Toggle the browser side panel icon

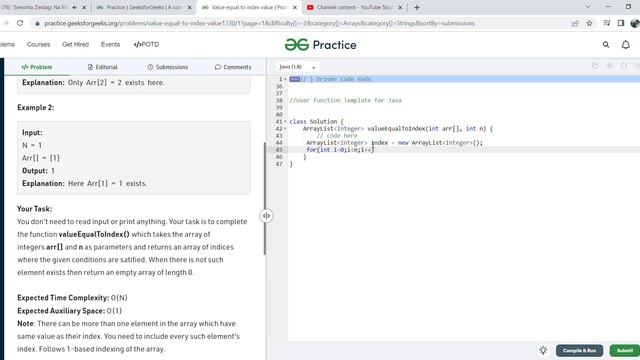(621, 23)
